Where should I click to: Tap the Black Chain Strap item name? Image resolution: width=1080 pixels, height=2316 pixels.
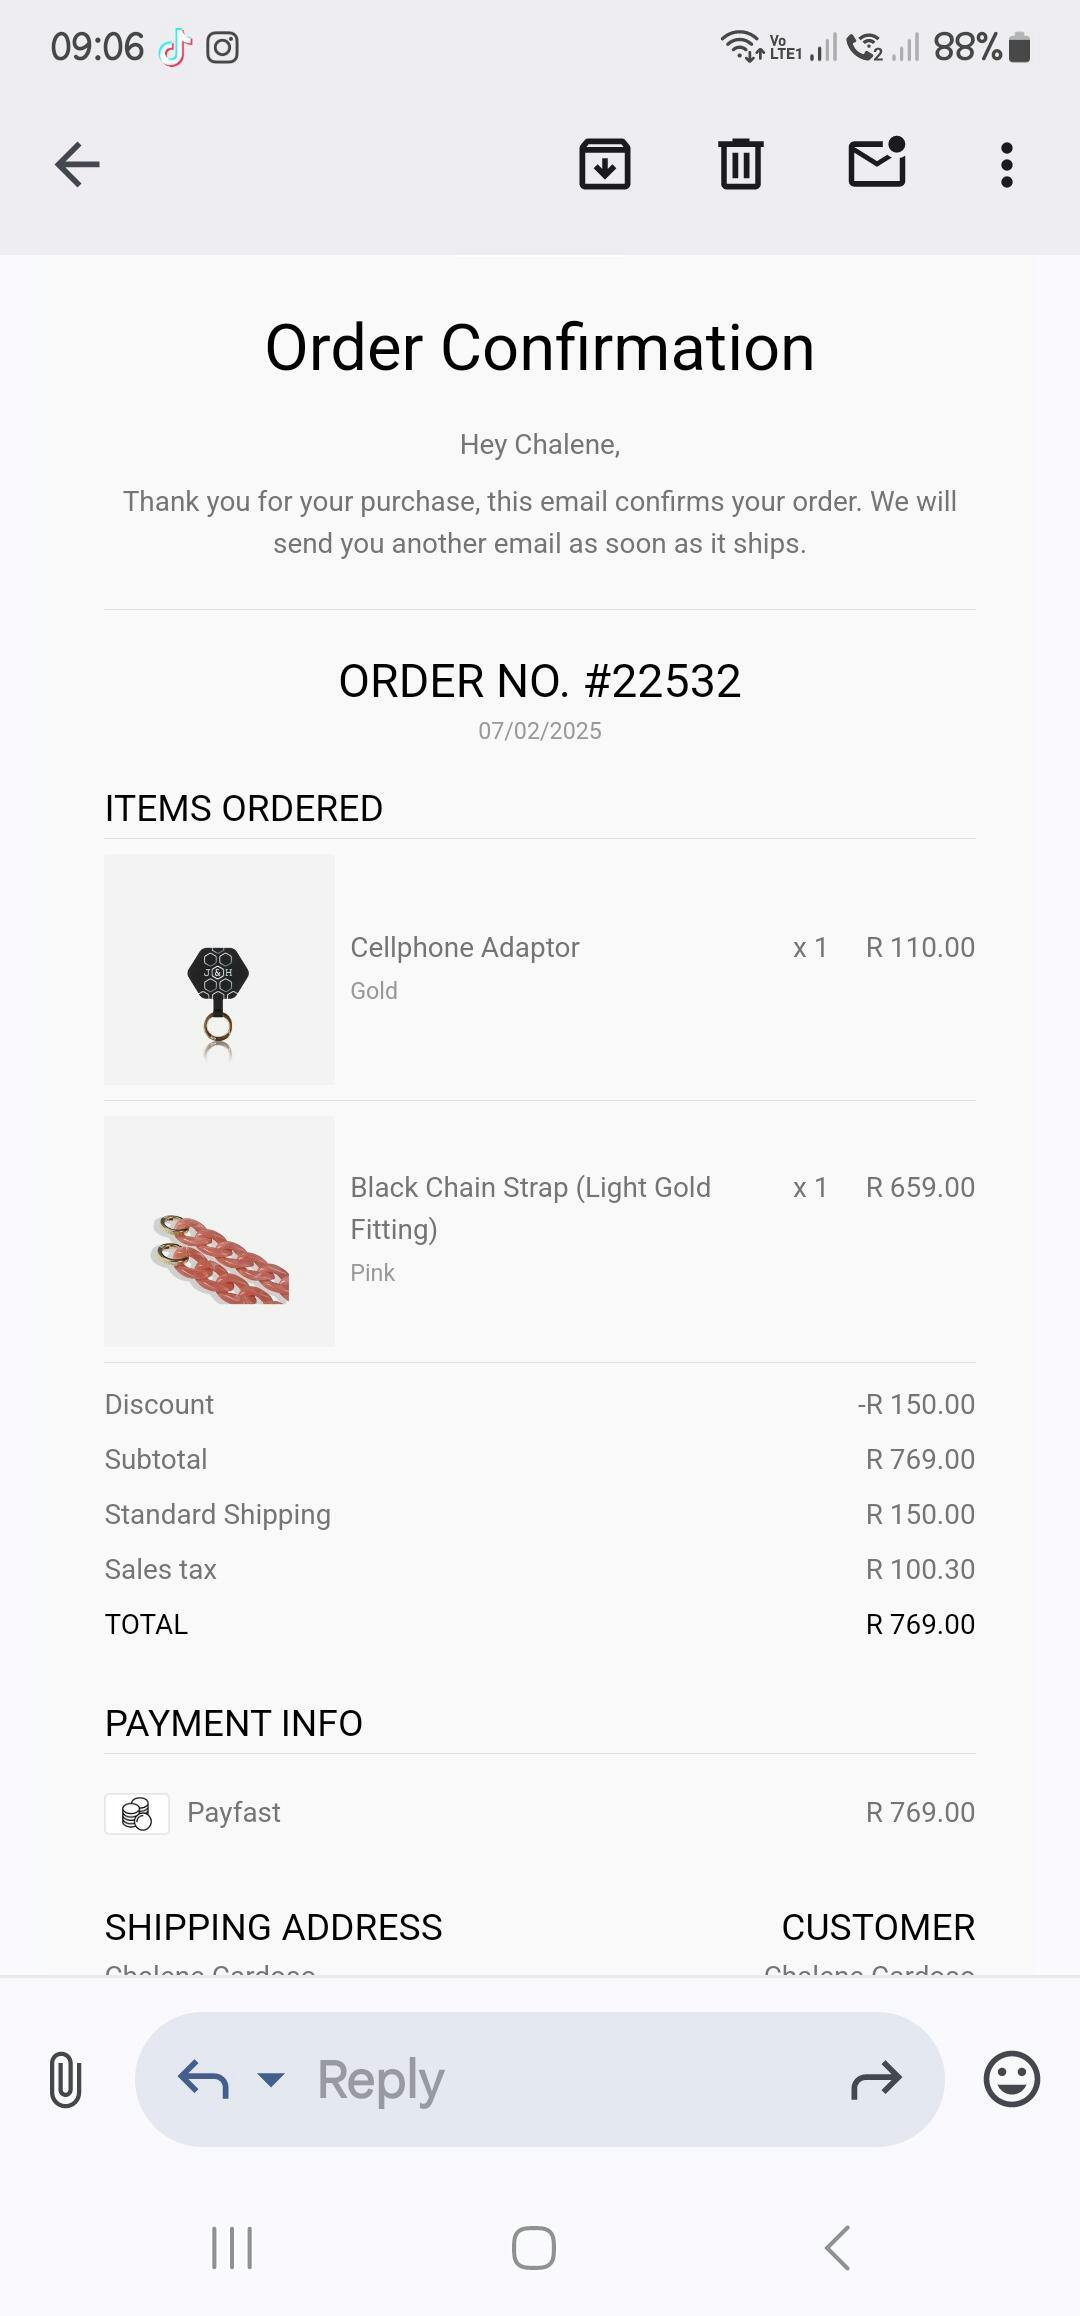pyautogui.click(x=530, y=1207)
